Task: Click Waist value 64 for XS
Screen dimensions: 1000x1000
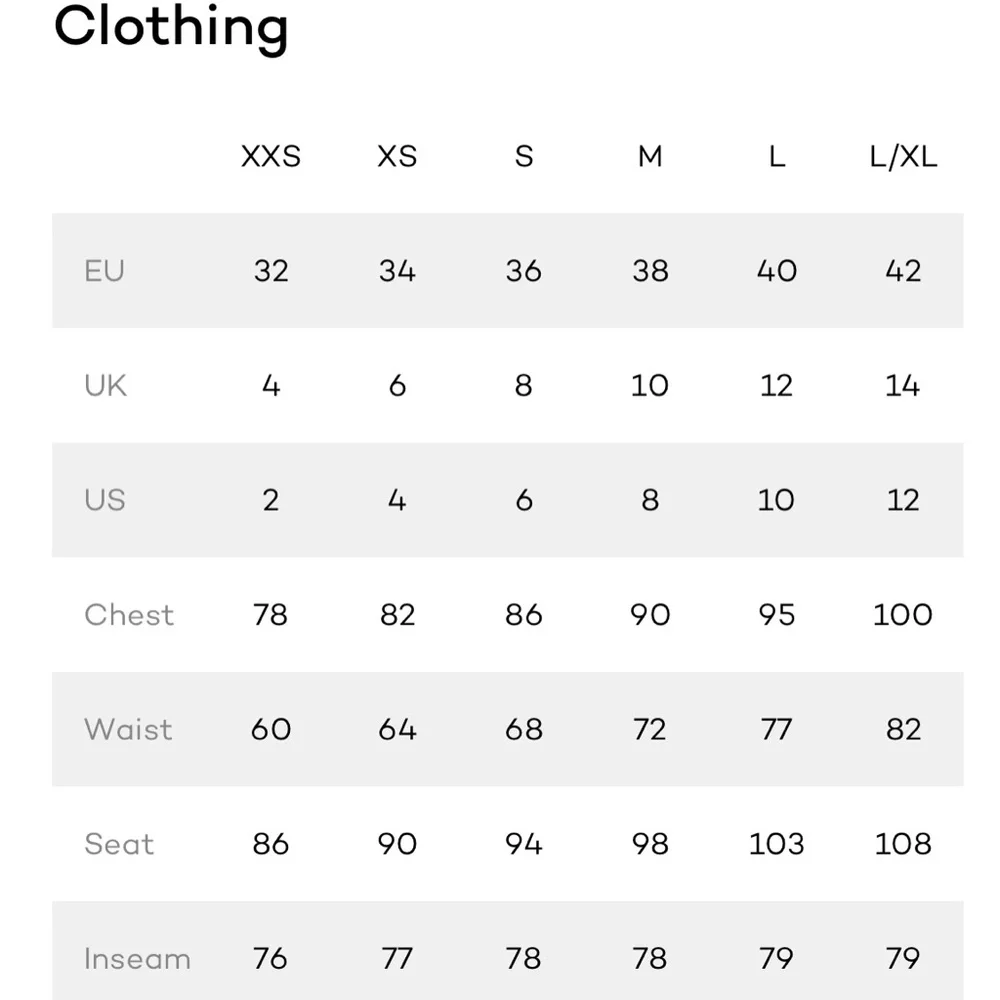Action: (397, 729)
